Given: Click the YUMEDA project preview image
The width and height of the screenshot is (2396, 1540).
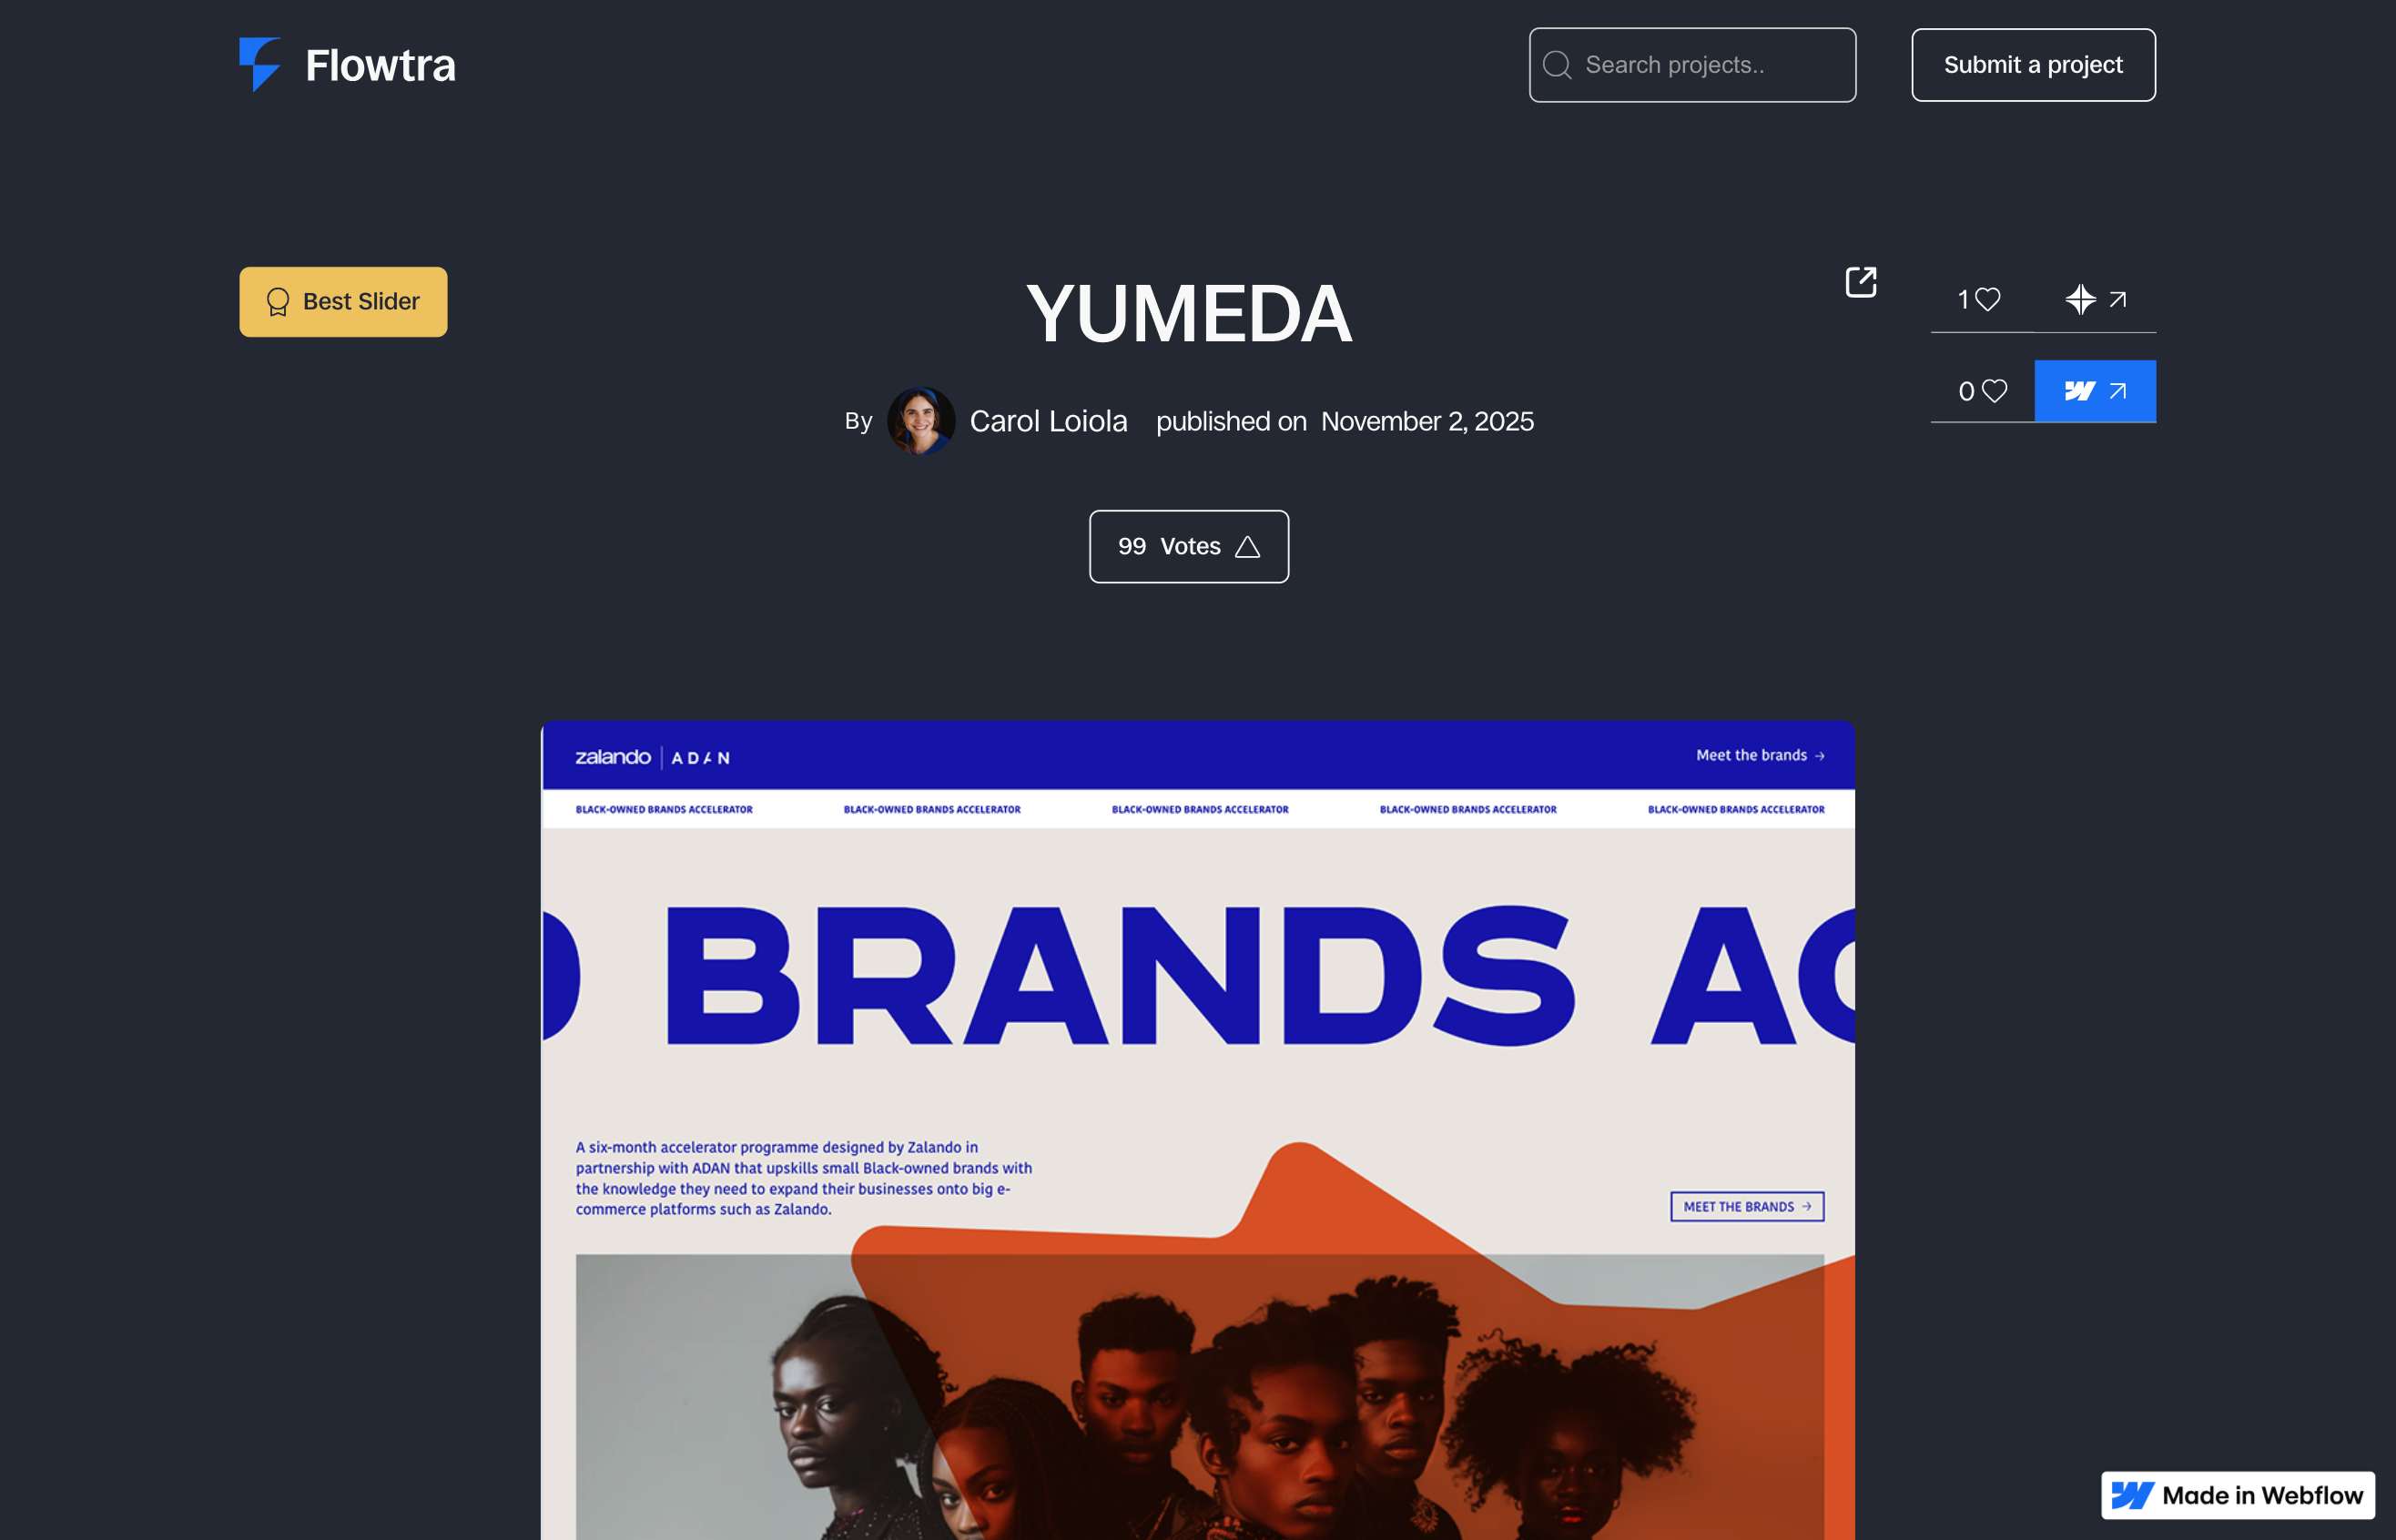Looking at the screenshot, I should click(x=1198, y=1130).
